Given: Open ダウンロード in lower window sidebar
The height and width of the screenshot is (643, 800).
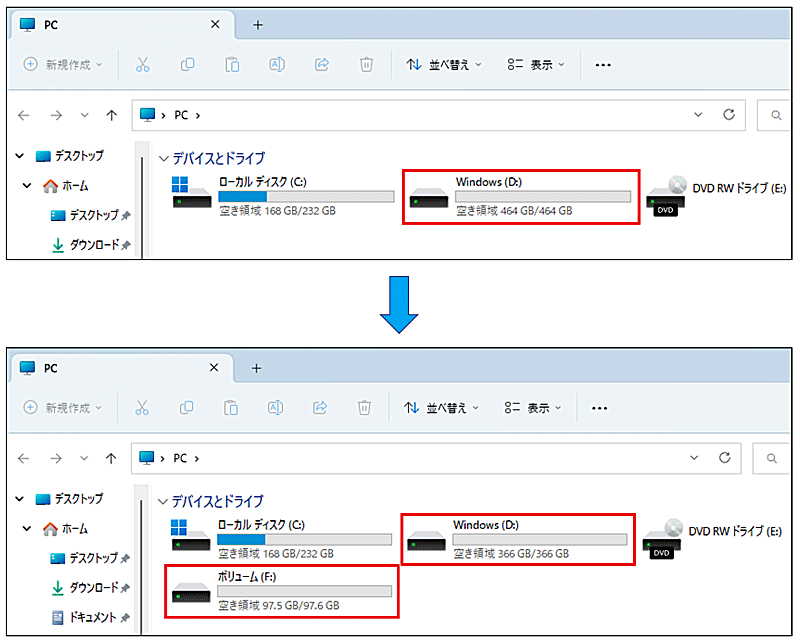Looking at the screenshot, I should (x=90, y=588).
